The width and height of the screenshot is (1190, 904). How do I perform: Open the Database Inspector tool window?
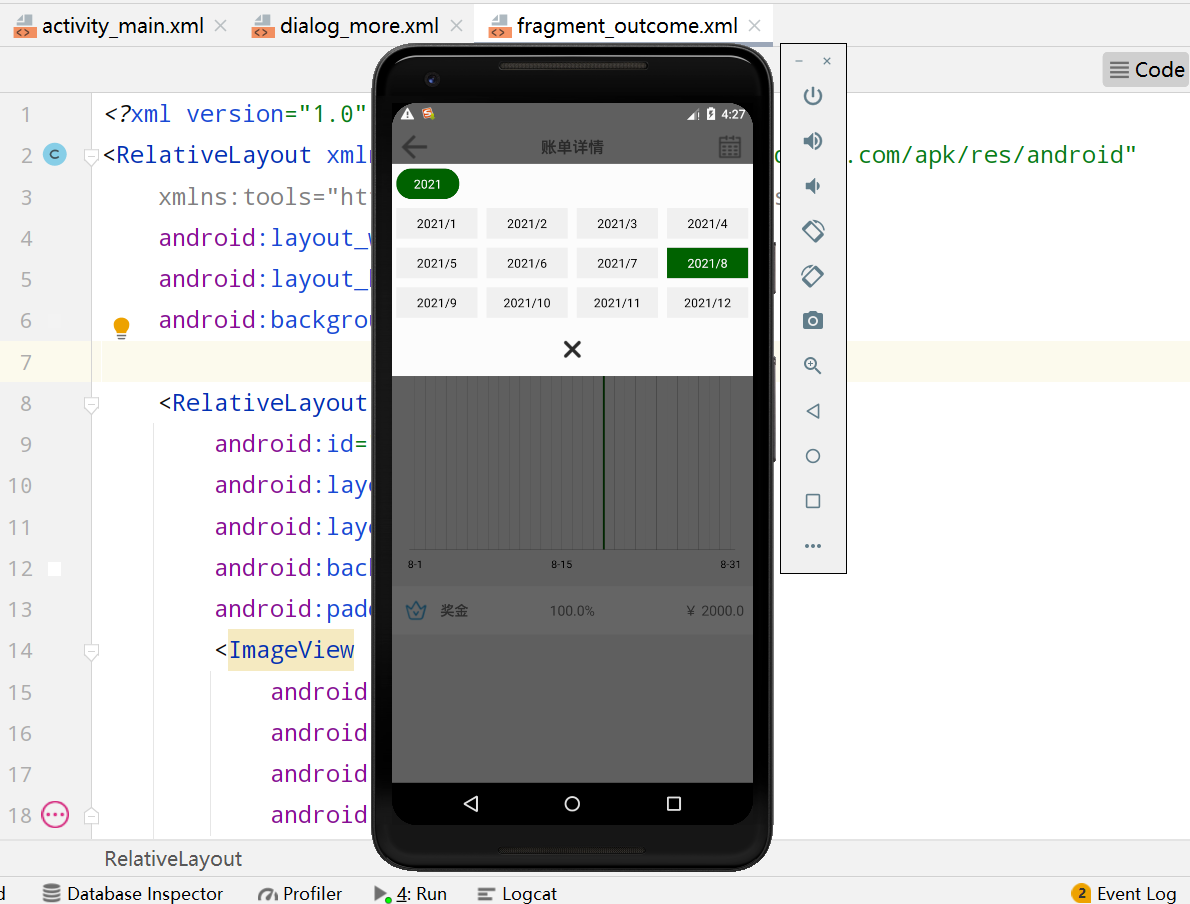(133, 893)
